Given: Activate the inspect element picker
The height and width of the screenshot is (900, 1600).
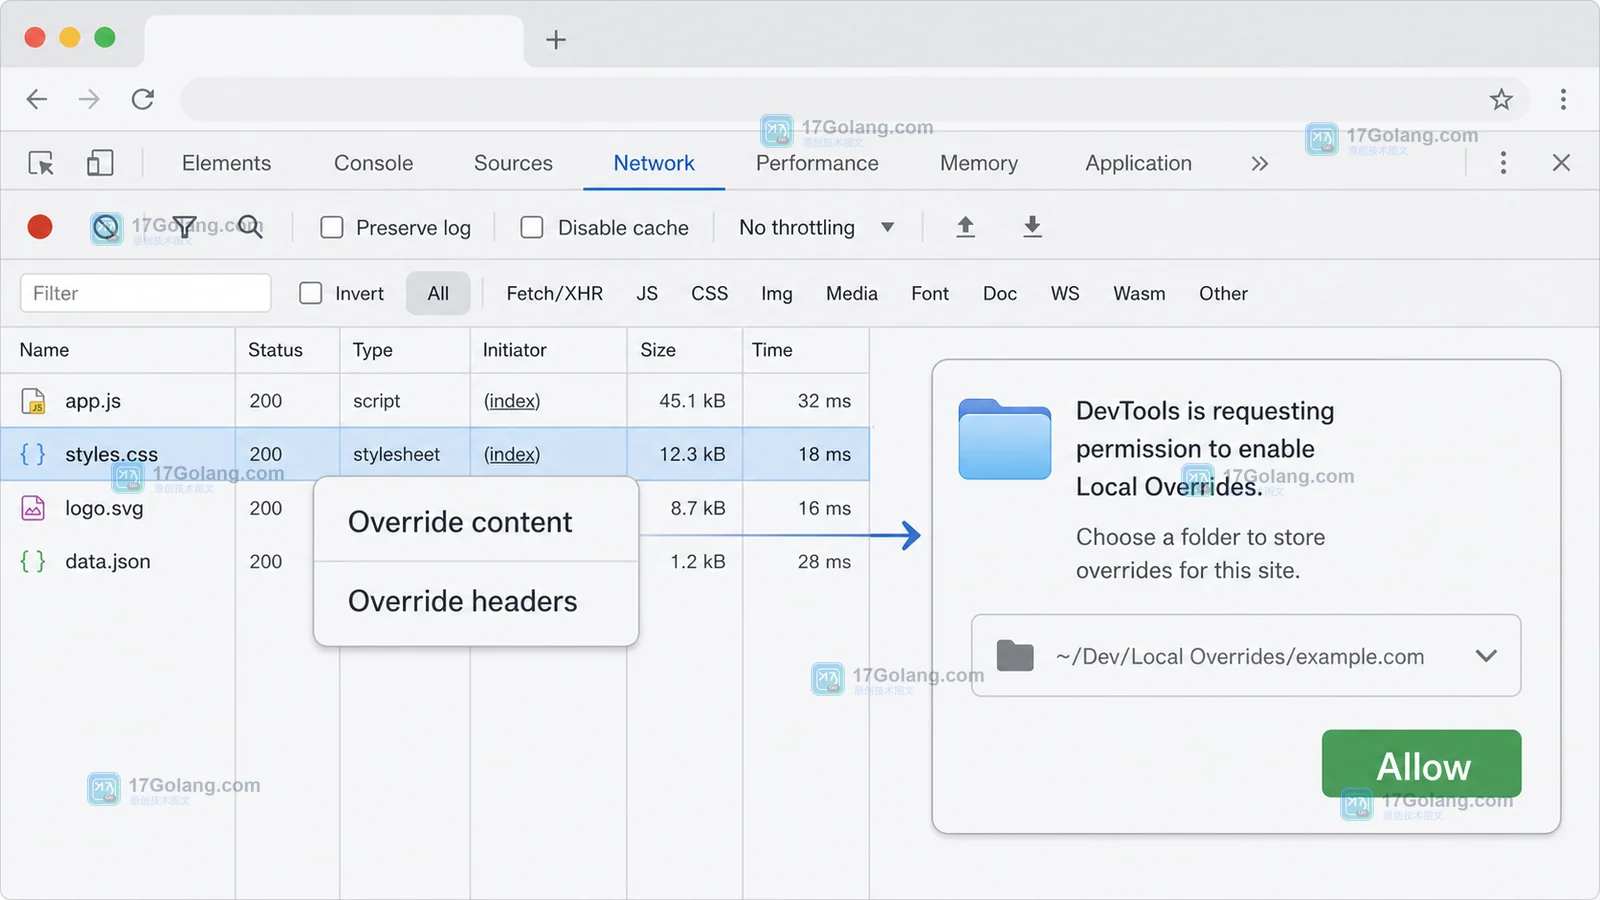Looking at the screenshot, I should pyautogui.click(x=41, y=163).
